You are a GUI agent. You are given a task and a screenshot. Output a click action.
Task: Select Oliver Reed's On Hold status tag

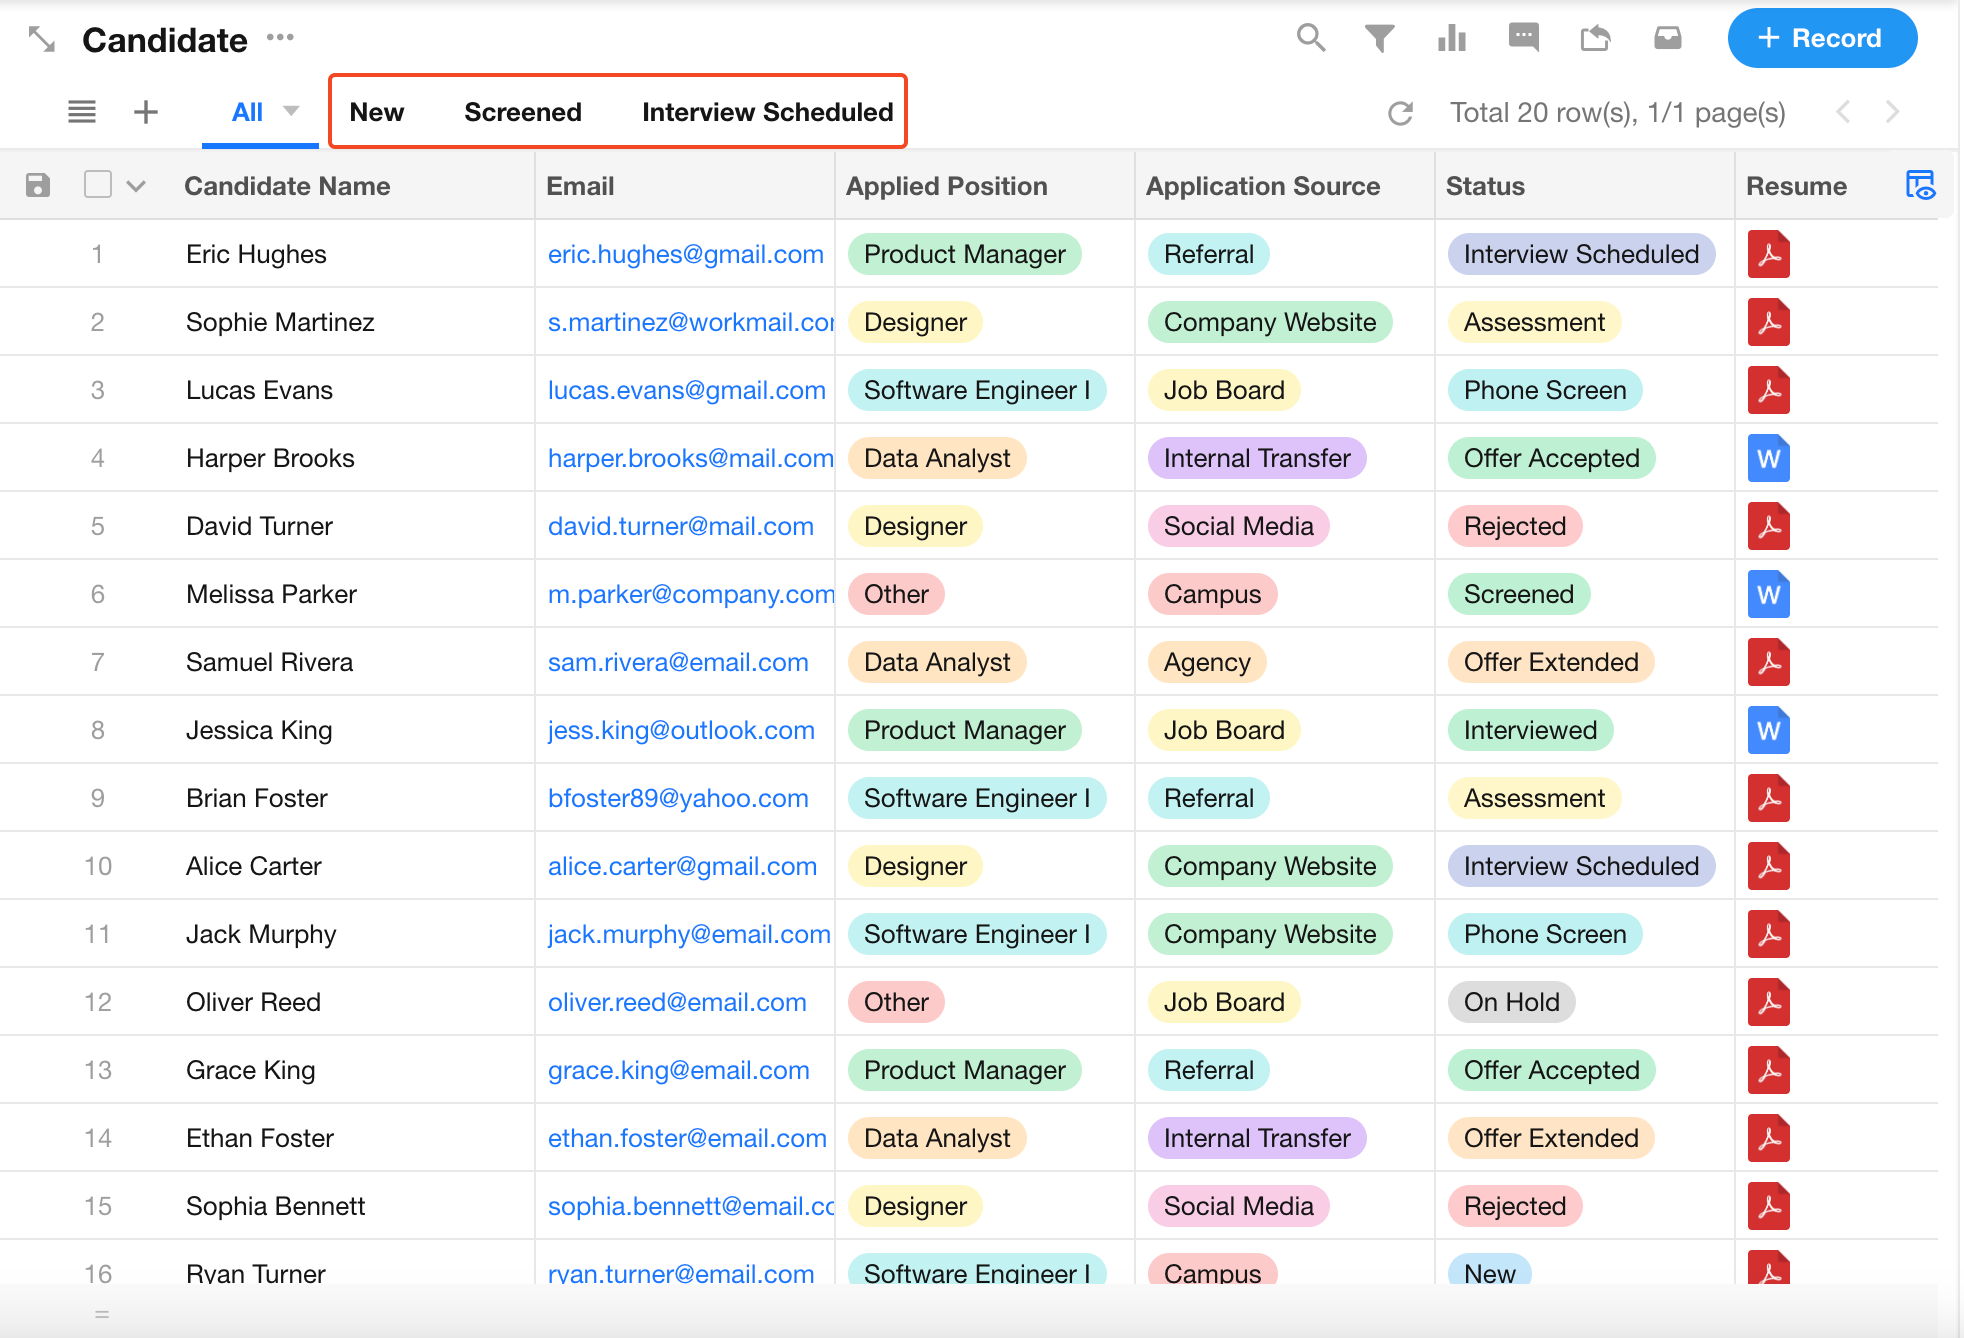1512,1002
